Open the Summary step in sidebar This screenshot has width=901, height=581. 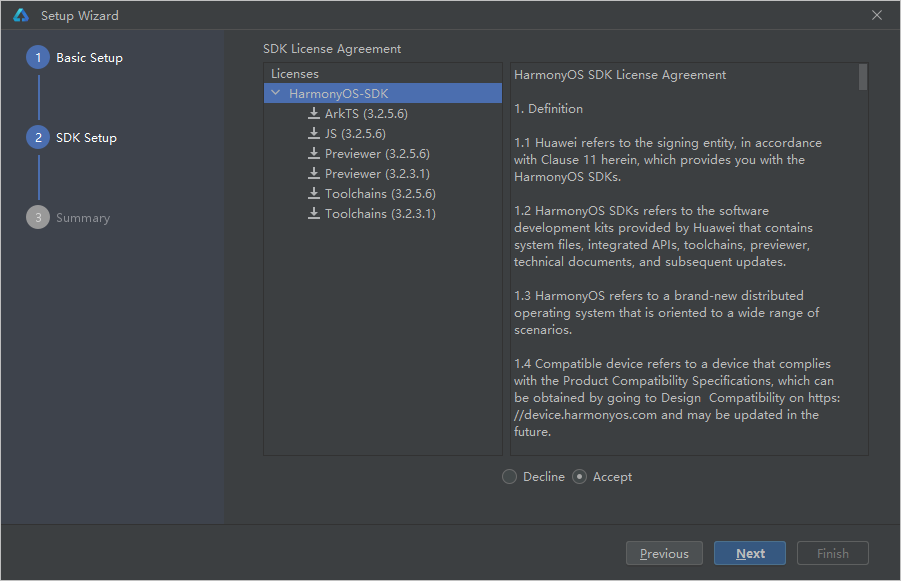pos(83,218)
